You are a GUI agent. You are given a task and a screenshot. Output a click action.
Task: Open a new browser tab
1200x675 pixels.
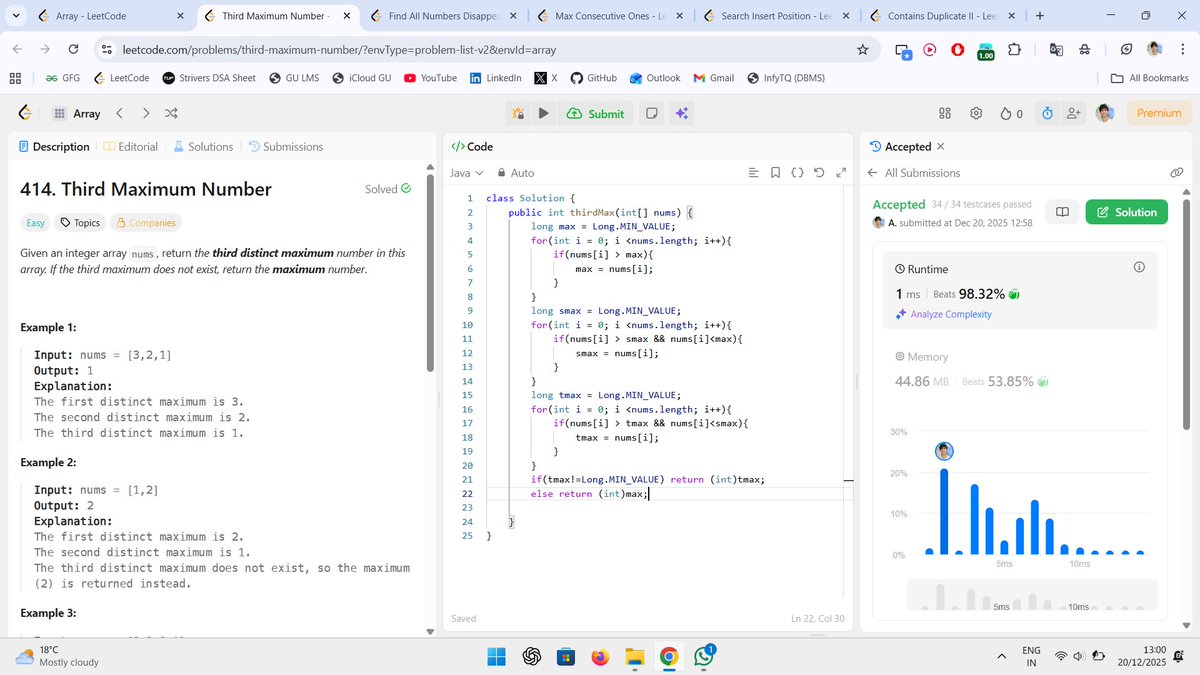pos(1040,16)
